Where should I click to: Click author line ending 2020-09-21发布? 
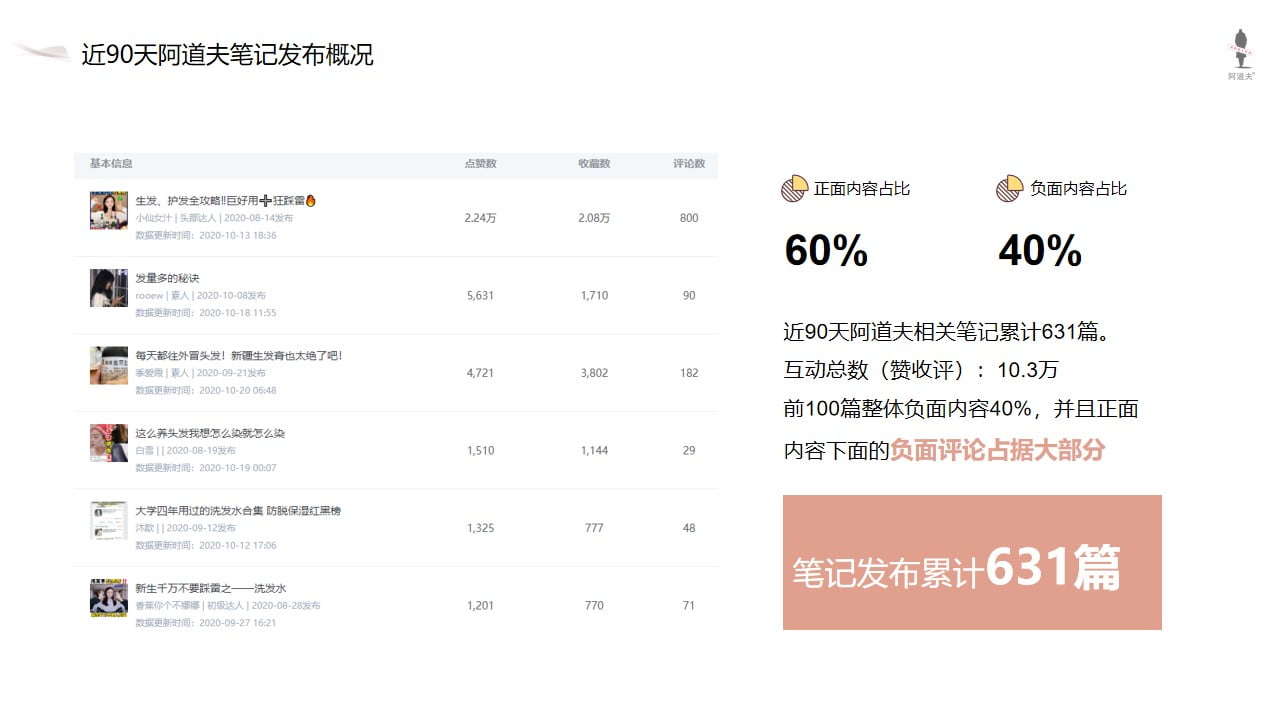pos(201,373)
